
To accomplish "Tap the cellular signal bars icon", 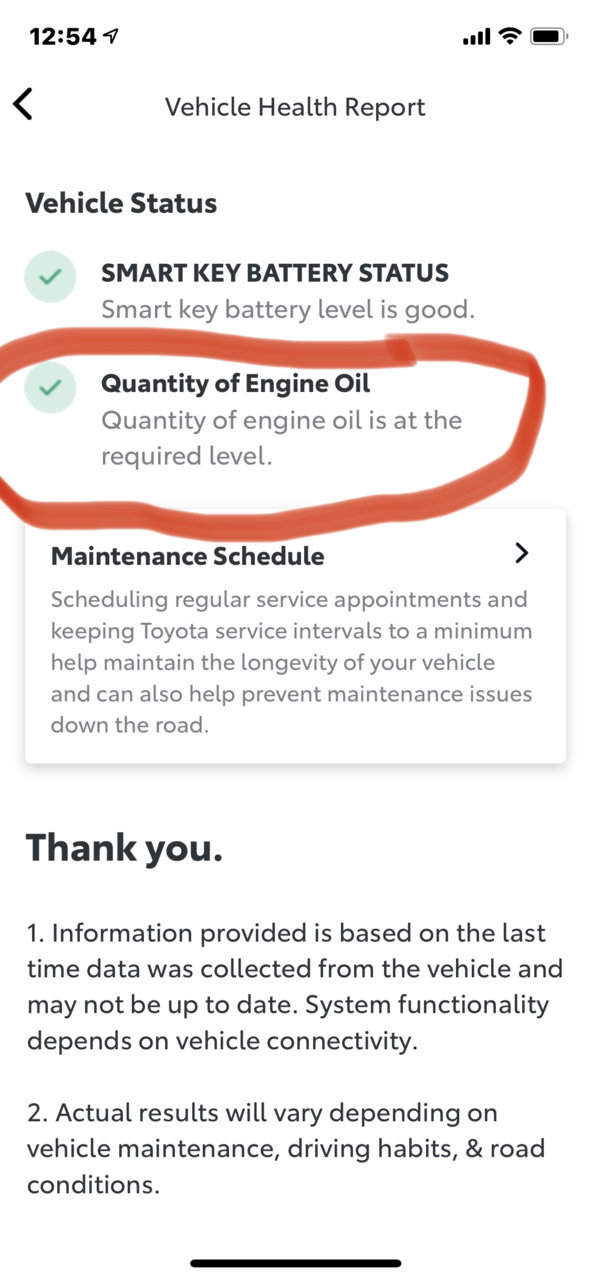I will pyautogui.click(x=477, y=38).
